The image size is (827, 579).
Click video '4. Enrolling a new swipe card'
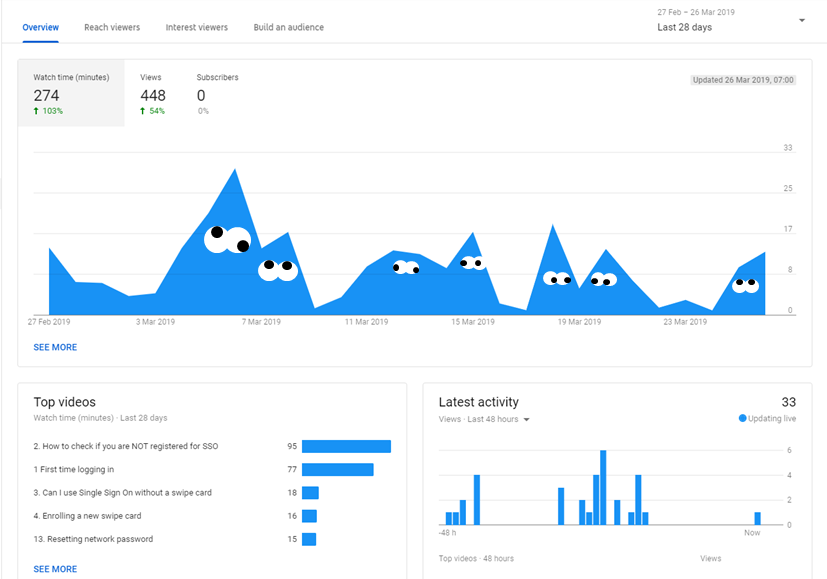[x=88, y=516]
